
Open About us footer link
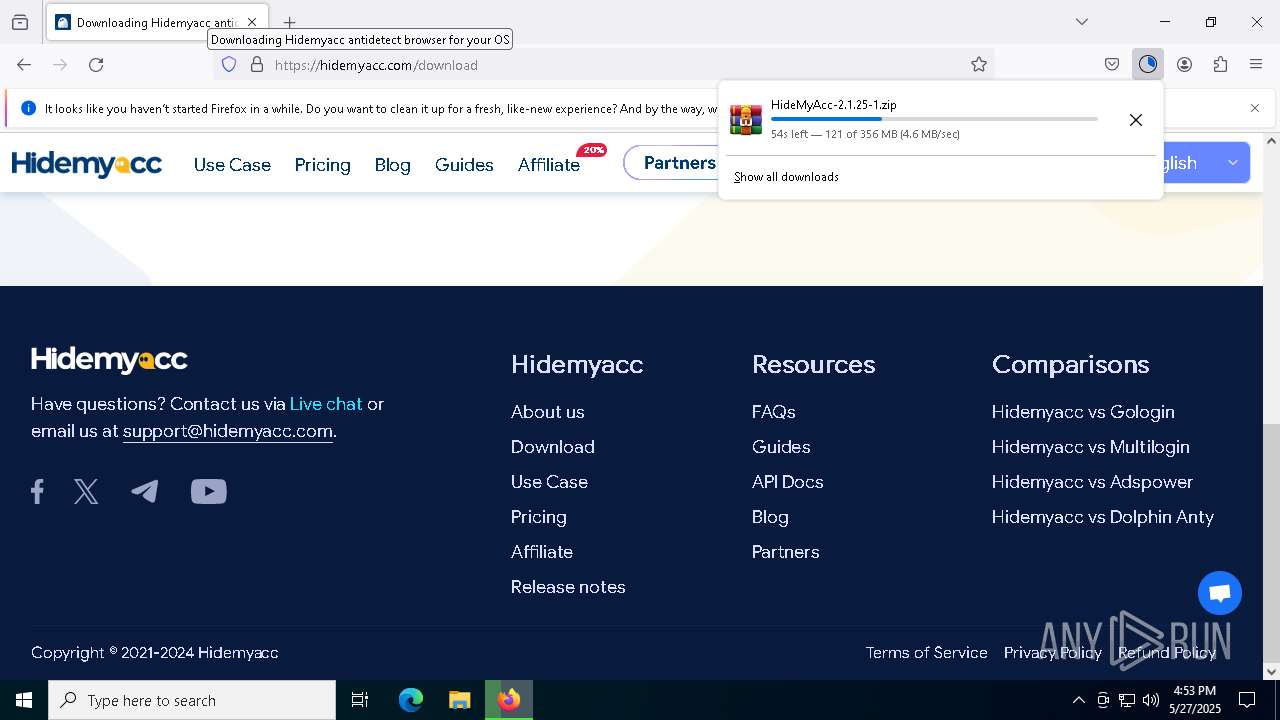point(548,412)
